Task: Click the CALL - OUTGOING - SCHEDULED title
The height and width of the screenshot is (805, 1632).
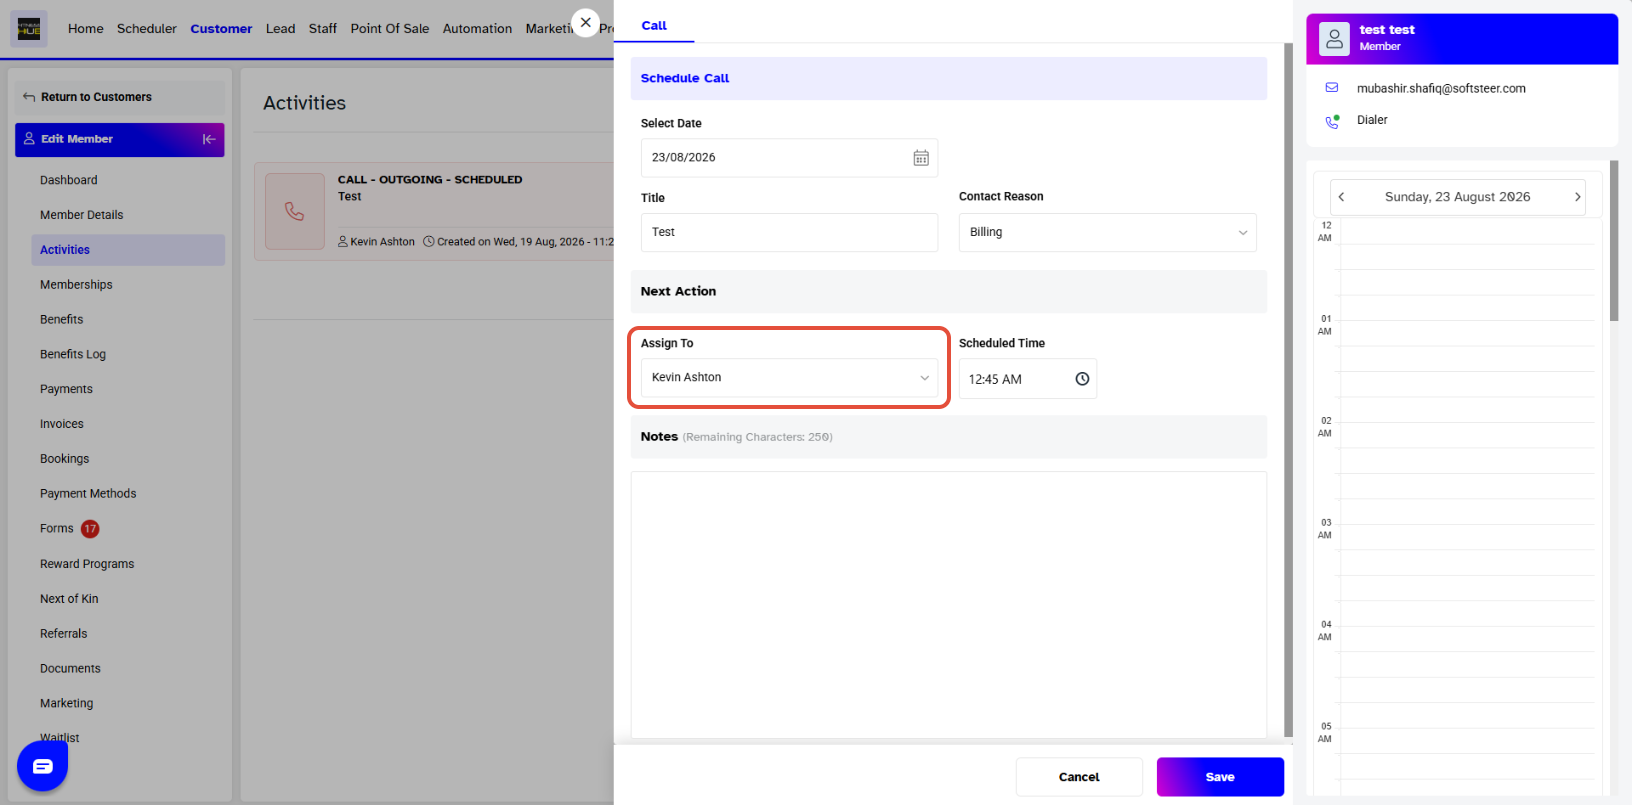Action: 430,180
